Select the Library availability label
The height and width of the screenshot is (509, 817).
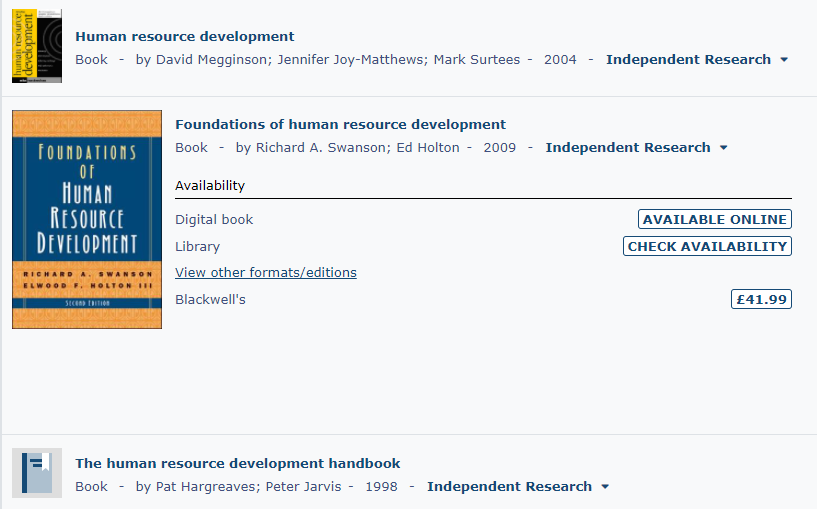click(197, 247)
